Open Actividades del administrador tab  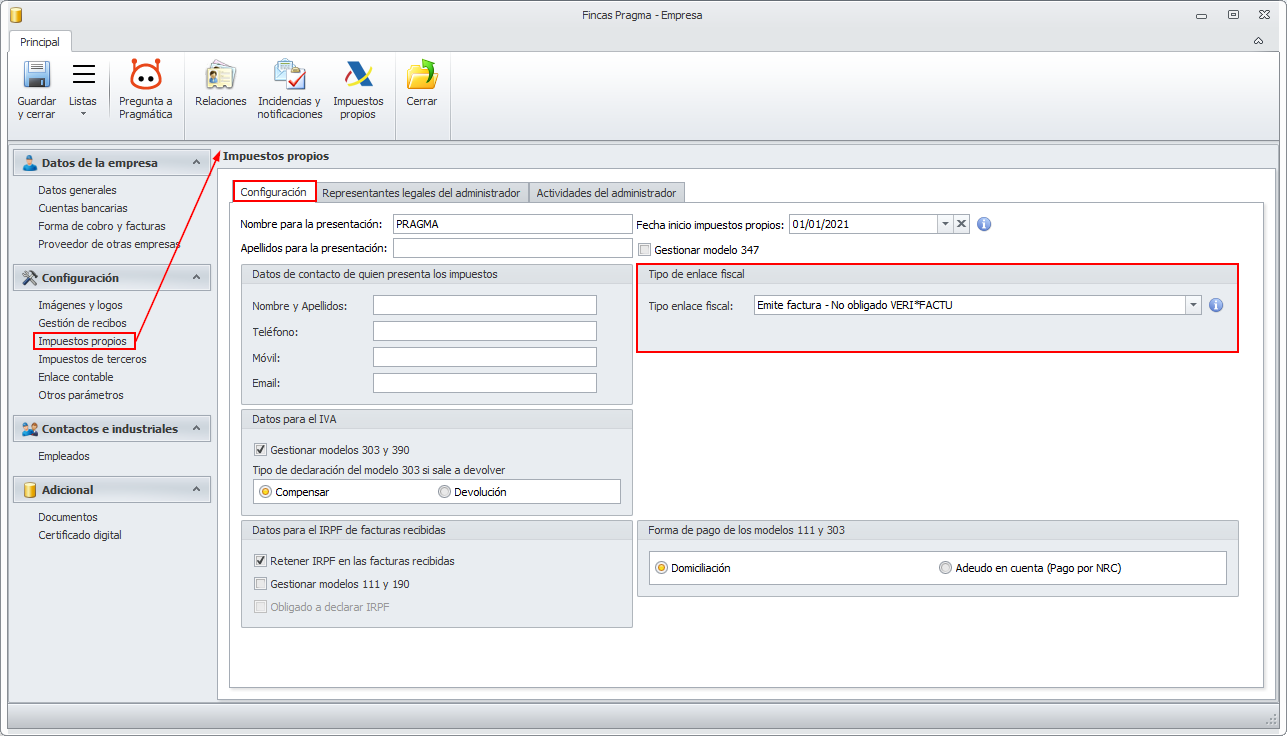(606, 193)
